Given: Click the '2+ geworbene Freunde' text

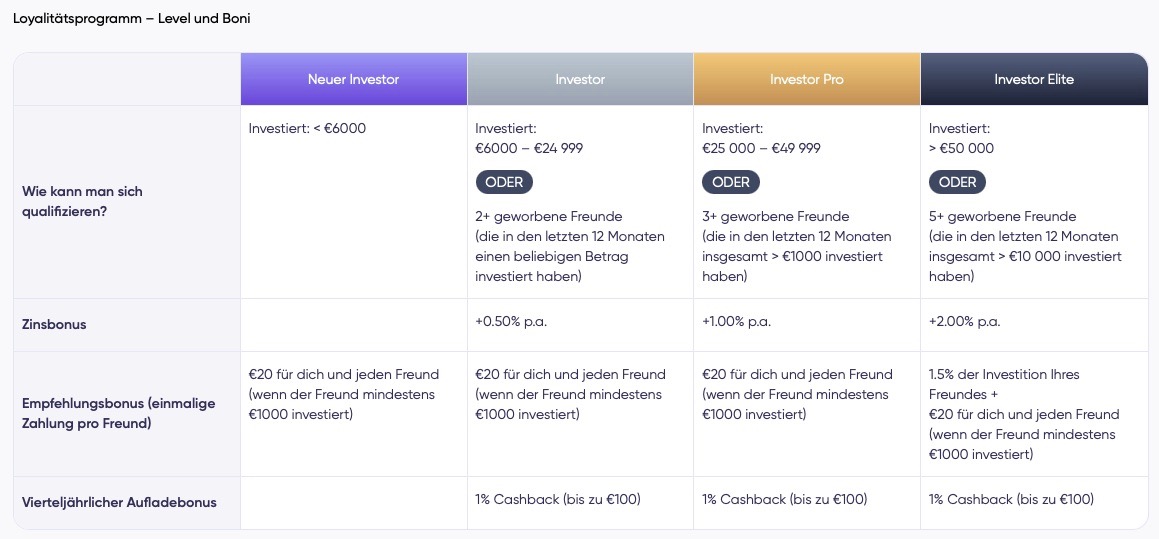Looking at the screenshot, I should click(549, 216).
